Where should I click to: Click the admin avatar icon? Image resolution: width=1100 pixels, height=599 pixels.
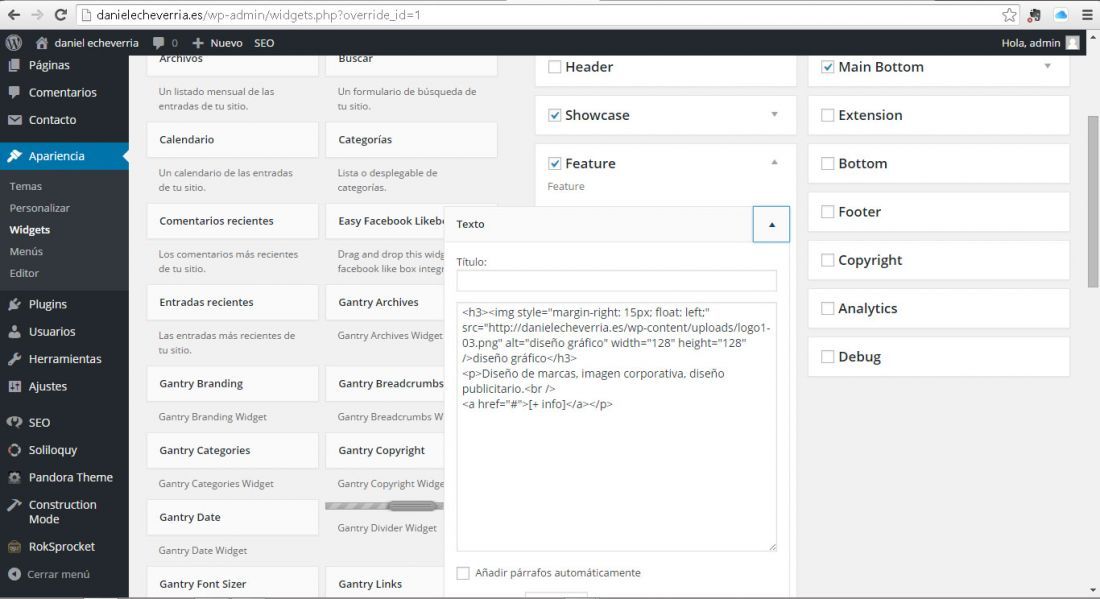click(1073, 43)
